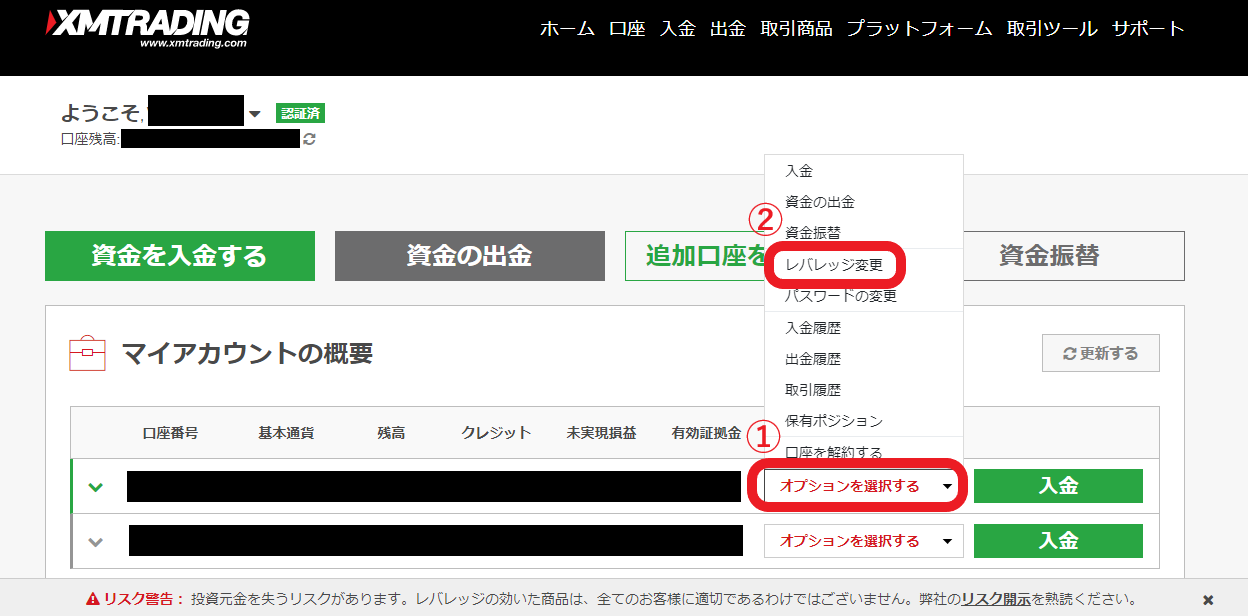Open プラットフォーム in the top navigation

point(919,28)
